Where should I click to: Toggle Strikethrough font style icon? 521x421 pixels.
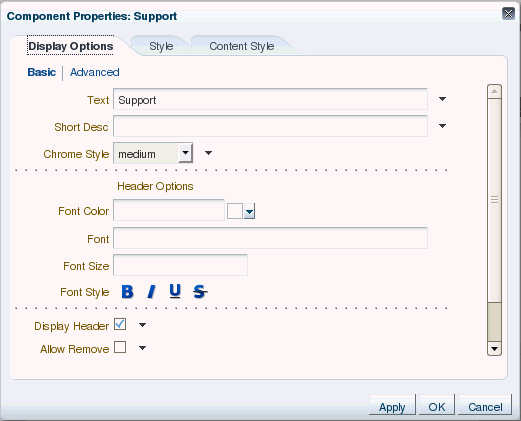coord(200,292)
